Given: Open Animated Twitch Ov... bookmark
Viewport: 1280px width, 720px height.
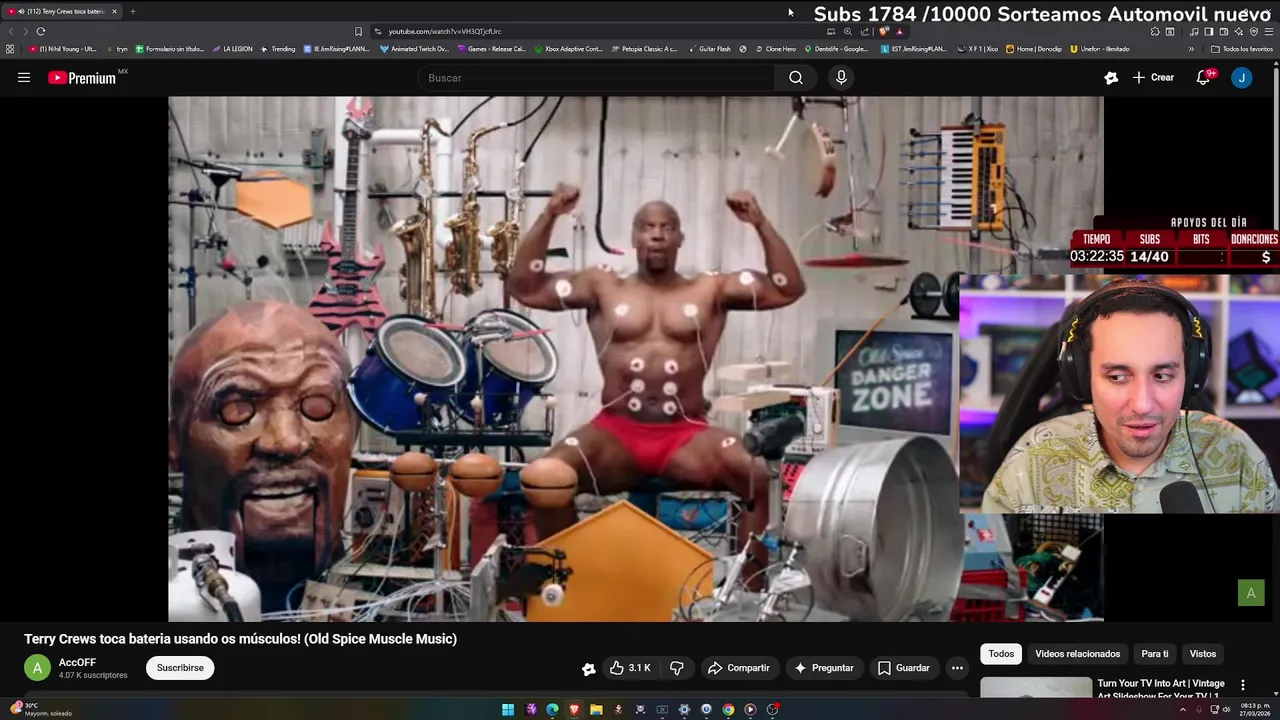Looking at the screenshot, I should (x=415, y=48).
